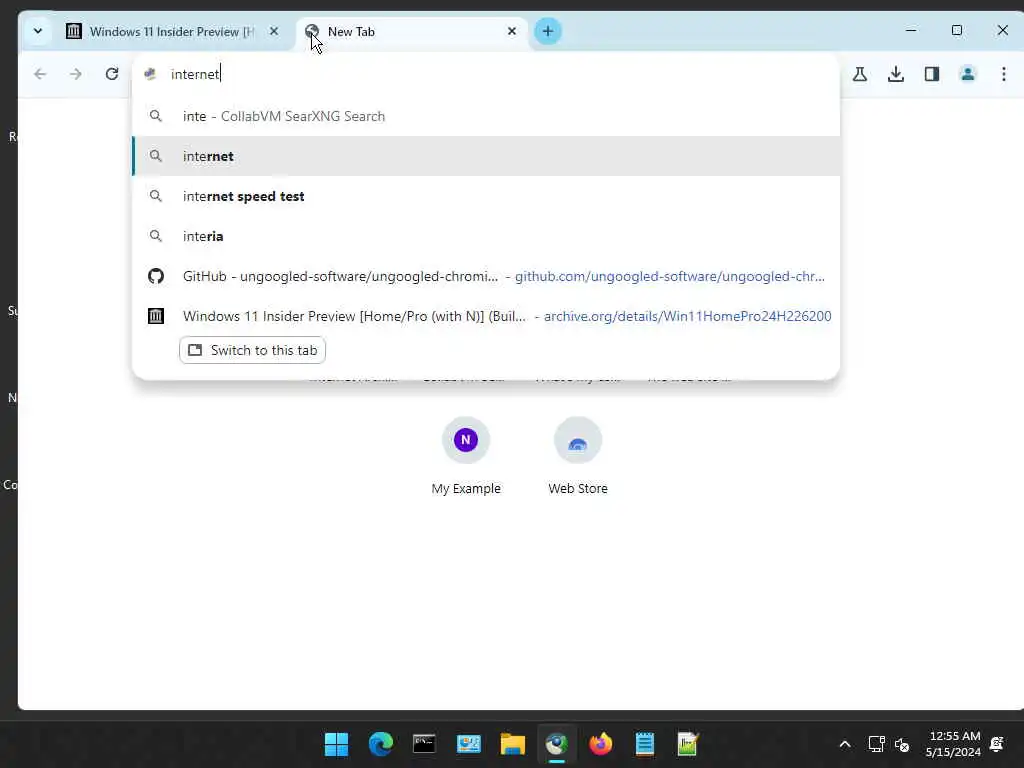Viewport: 1024px width, 768px height.
Task: Open the Control Panel taskbar icon
Action: tap(468, 744)
